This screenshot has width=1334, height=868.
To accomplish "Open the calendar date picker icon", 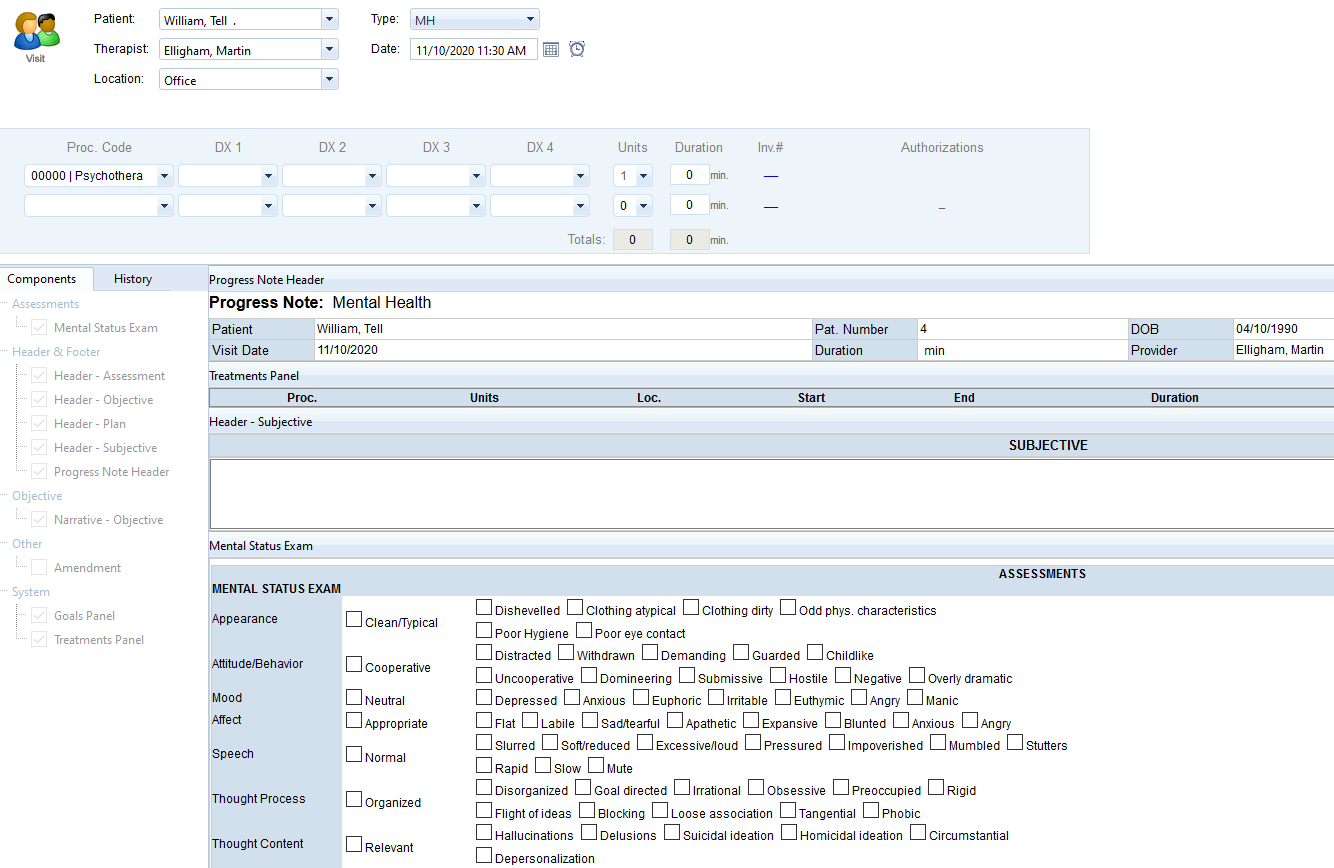I will pos(551,49).
